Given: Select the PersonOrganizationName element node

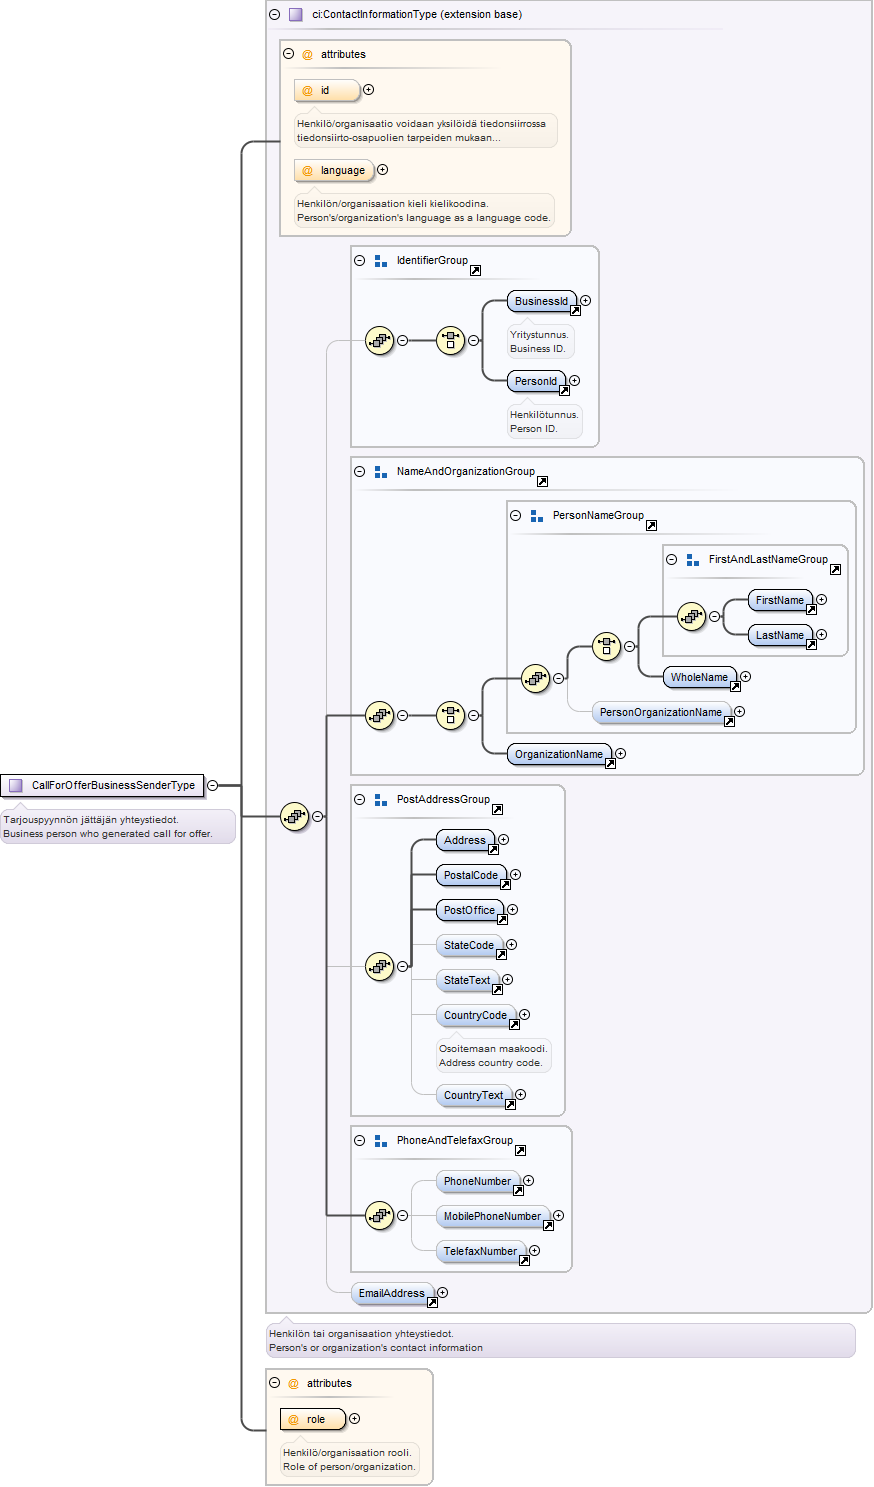Looking at the screenshot, I should (661, 713).
